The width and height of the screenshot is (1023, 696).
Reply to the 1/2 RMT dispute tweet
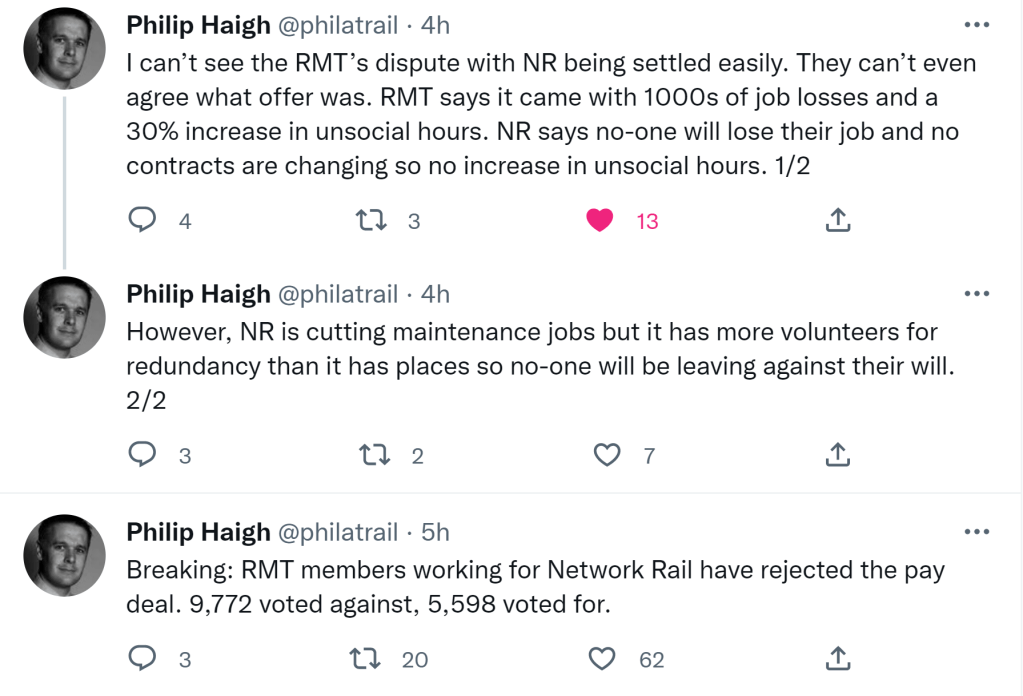[143, 220]
